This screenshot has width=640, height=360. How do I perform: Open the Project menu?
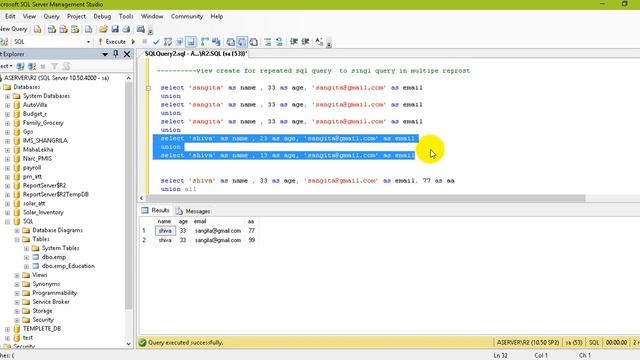point(76,16)
